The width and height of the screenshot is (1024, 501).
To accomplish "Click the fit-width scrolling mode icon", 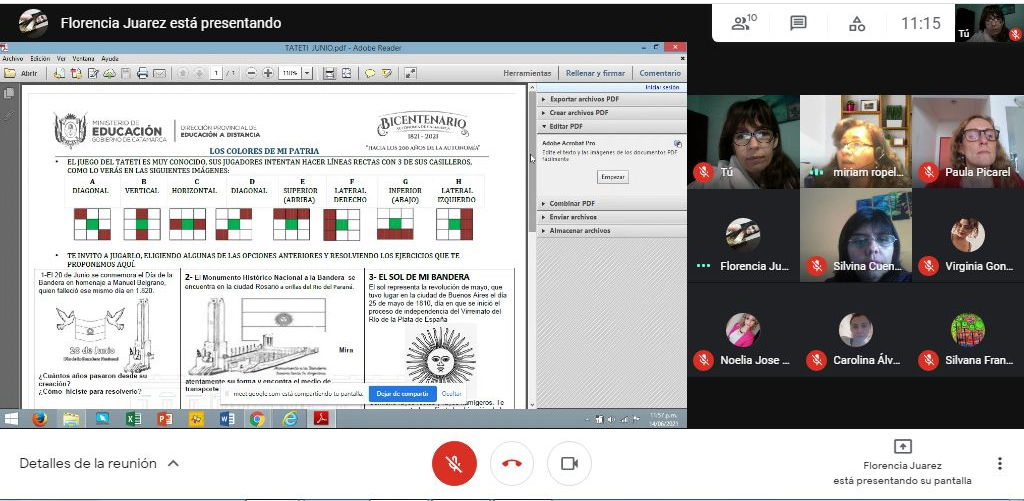I will tap(330, 74).
